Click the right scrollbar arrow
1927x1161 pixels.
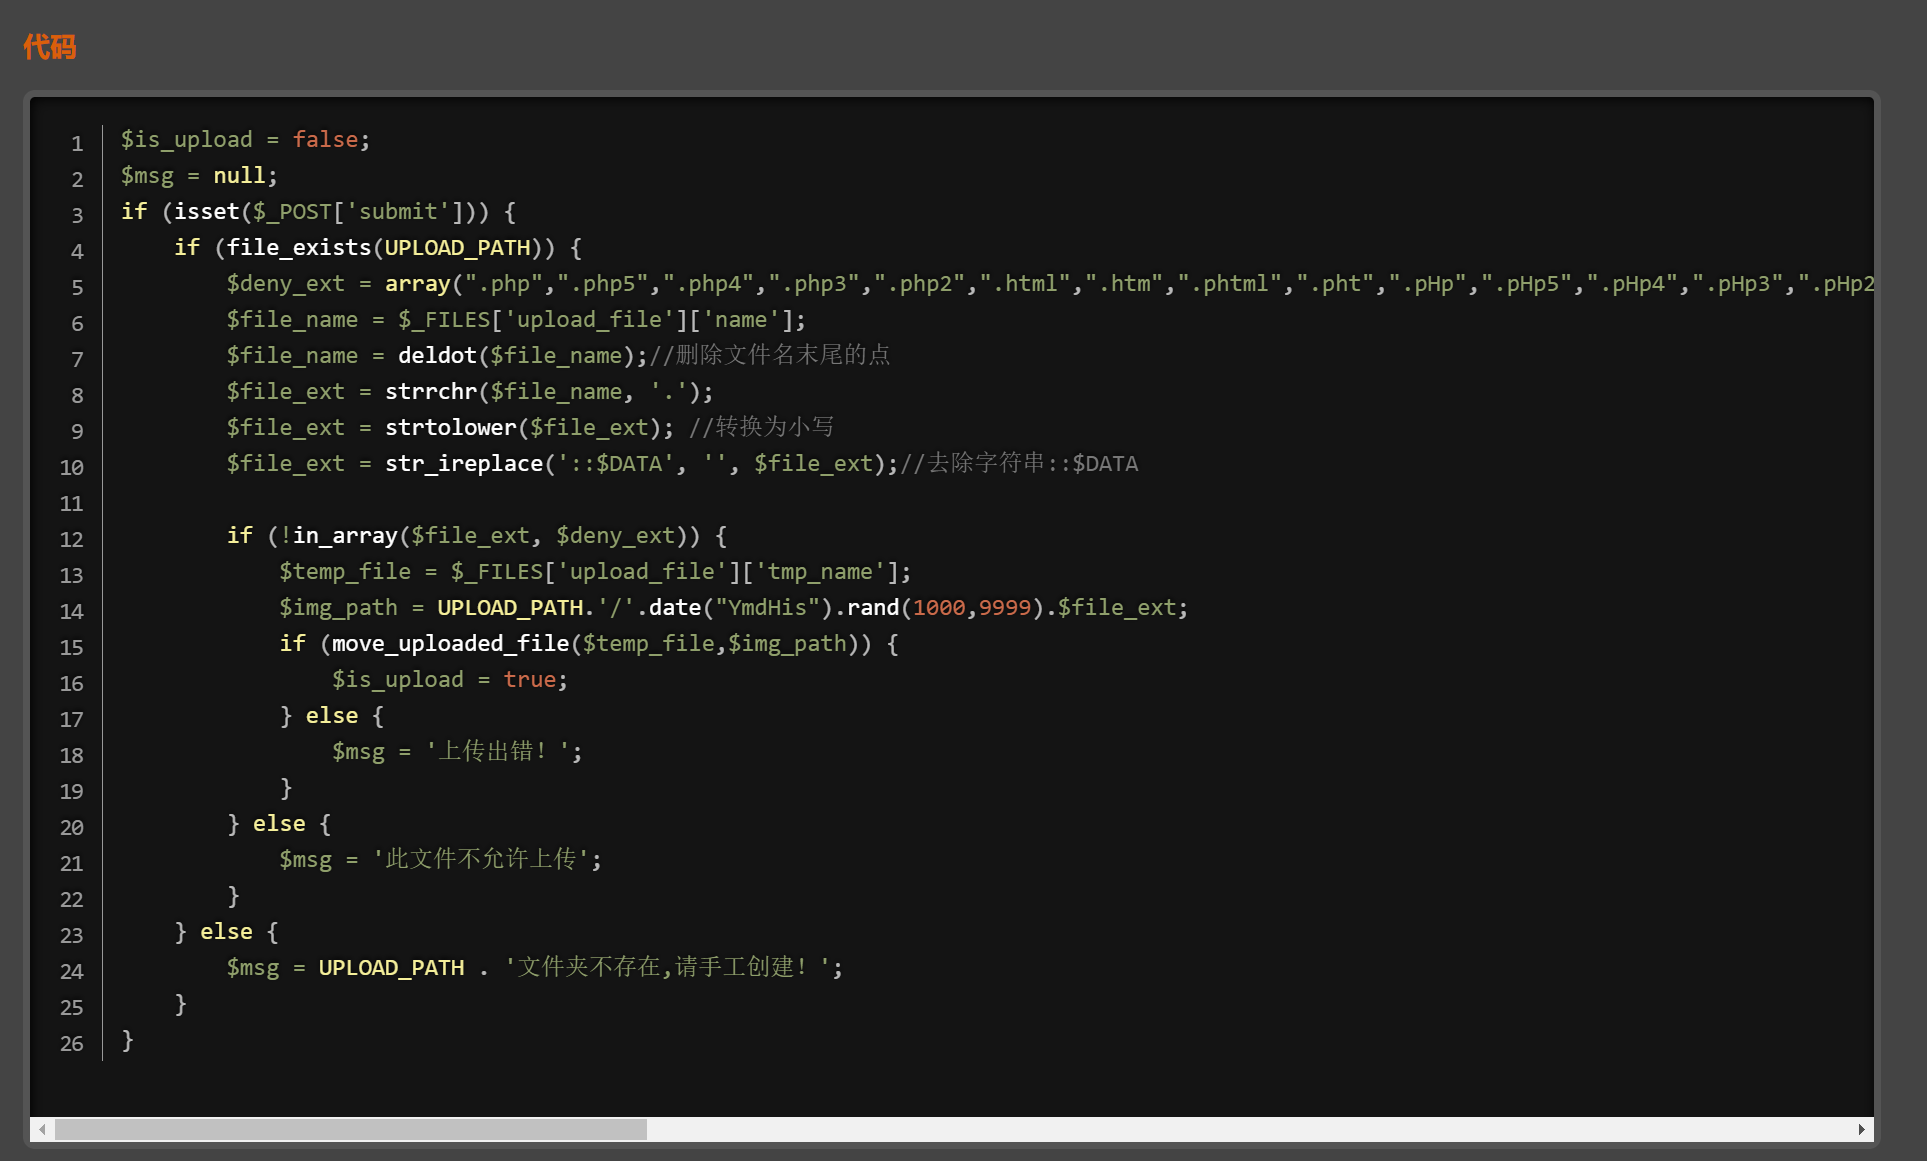pyautogui.click(x=1861, y=1129)
